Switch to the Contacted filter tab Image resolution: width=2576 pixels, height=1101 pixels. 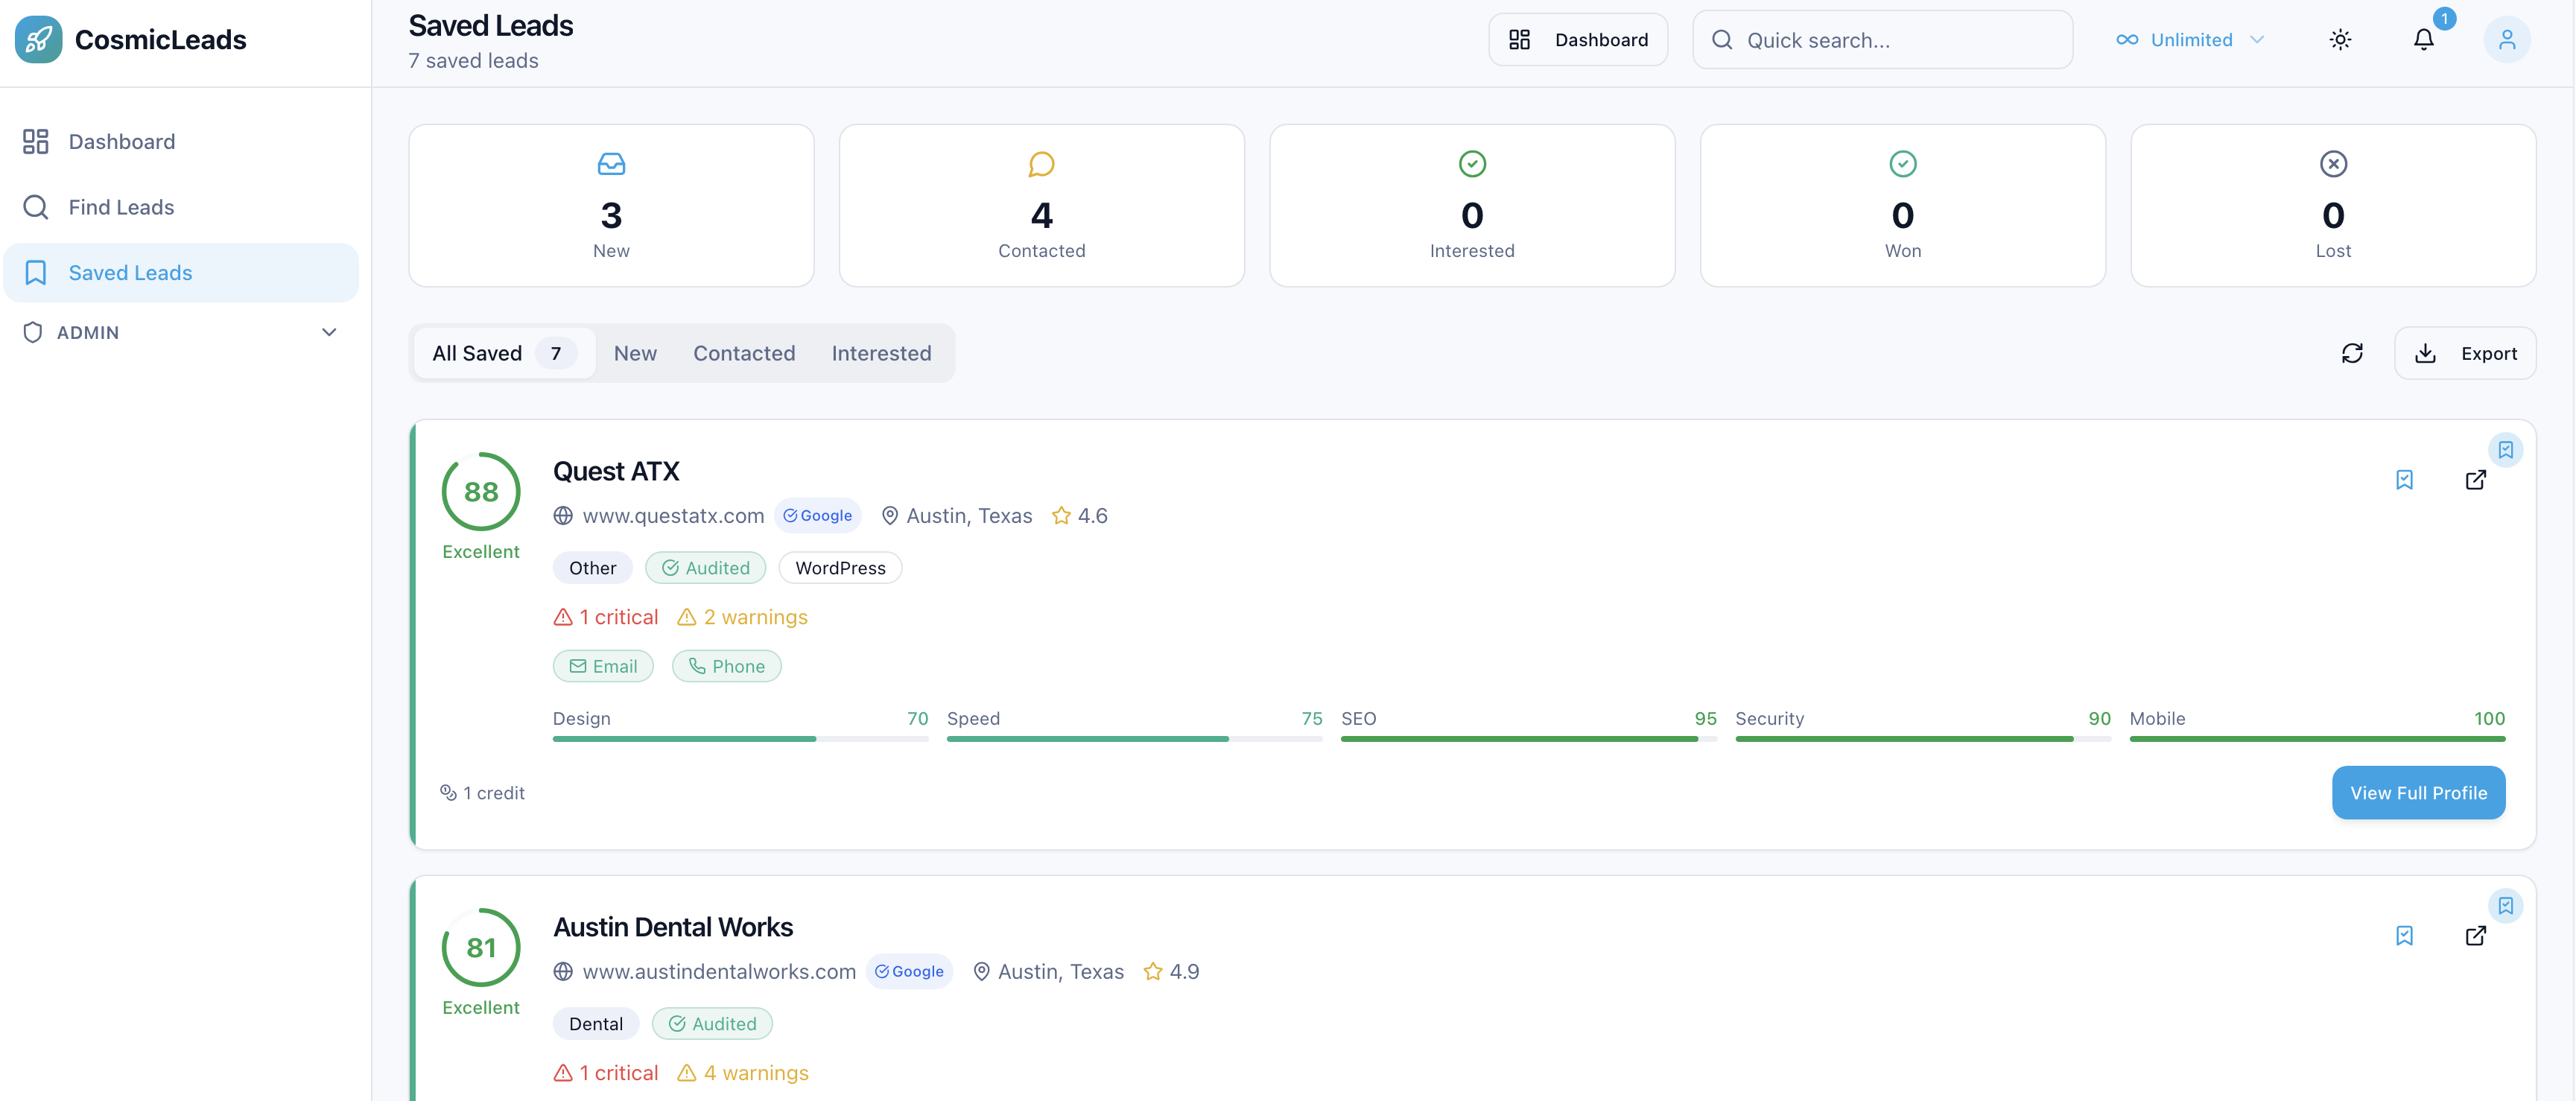(x=744, y=352)
